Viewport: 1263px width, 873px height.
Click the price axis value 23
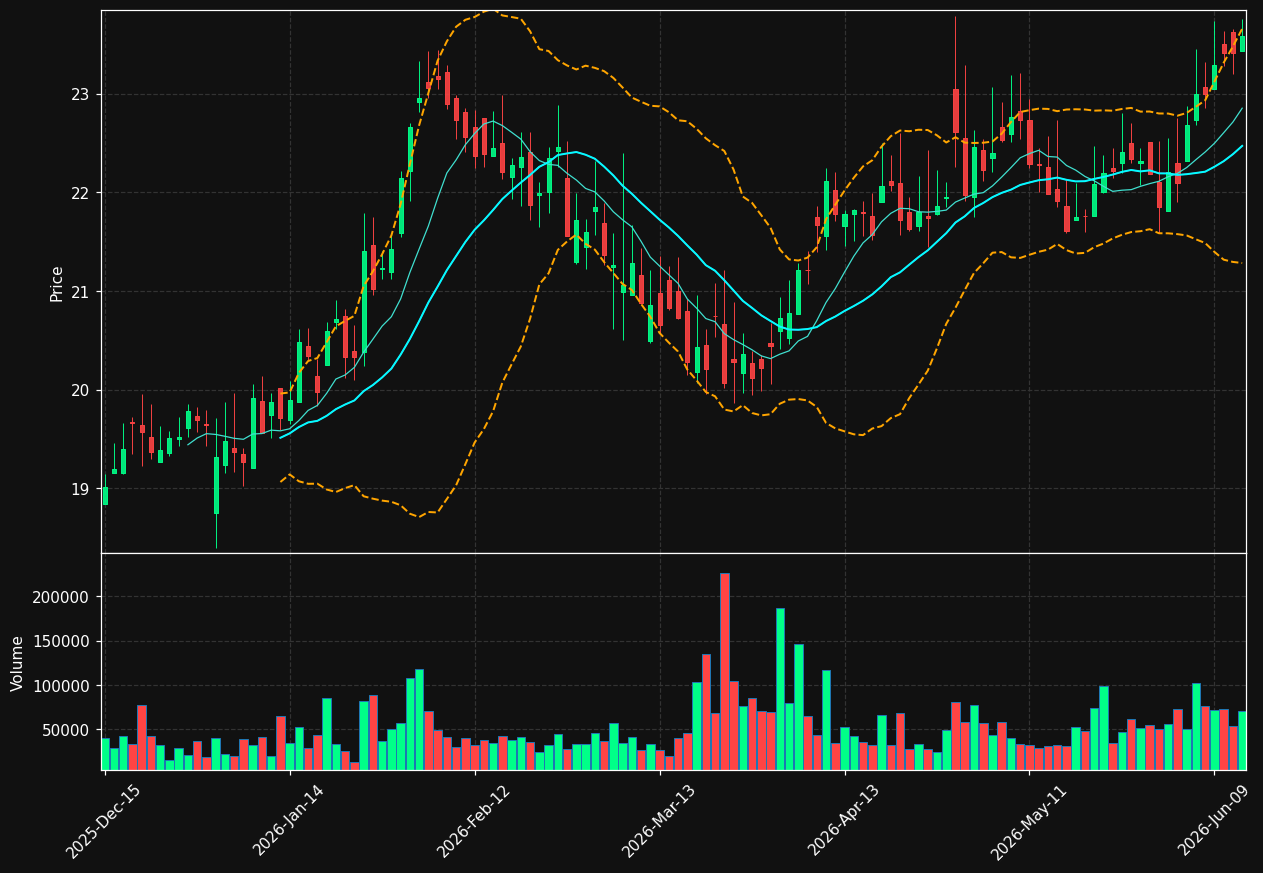point(79,95)
